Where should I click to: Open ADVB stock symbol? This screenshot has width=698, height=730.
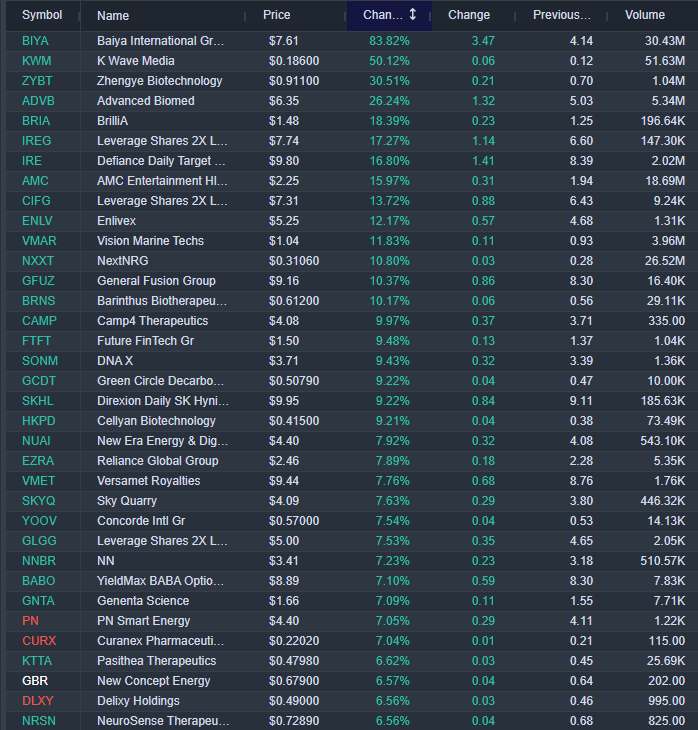pyautogui.click(x=38, y=101)
